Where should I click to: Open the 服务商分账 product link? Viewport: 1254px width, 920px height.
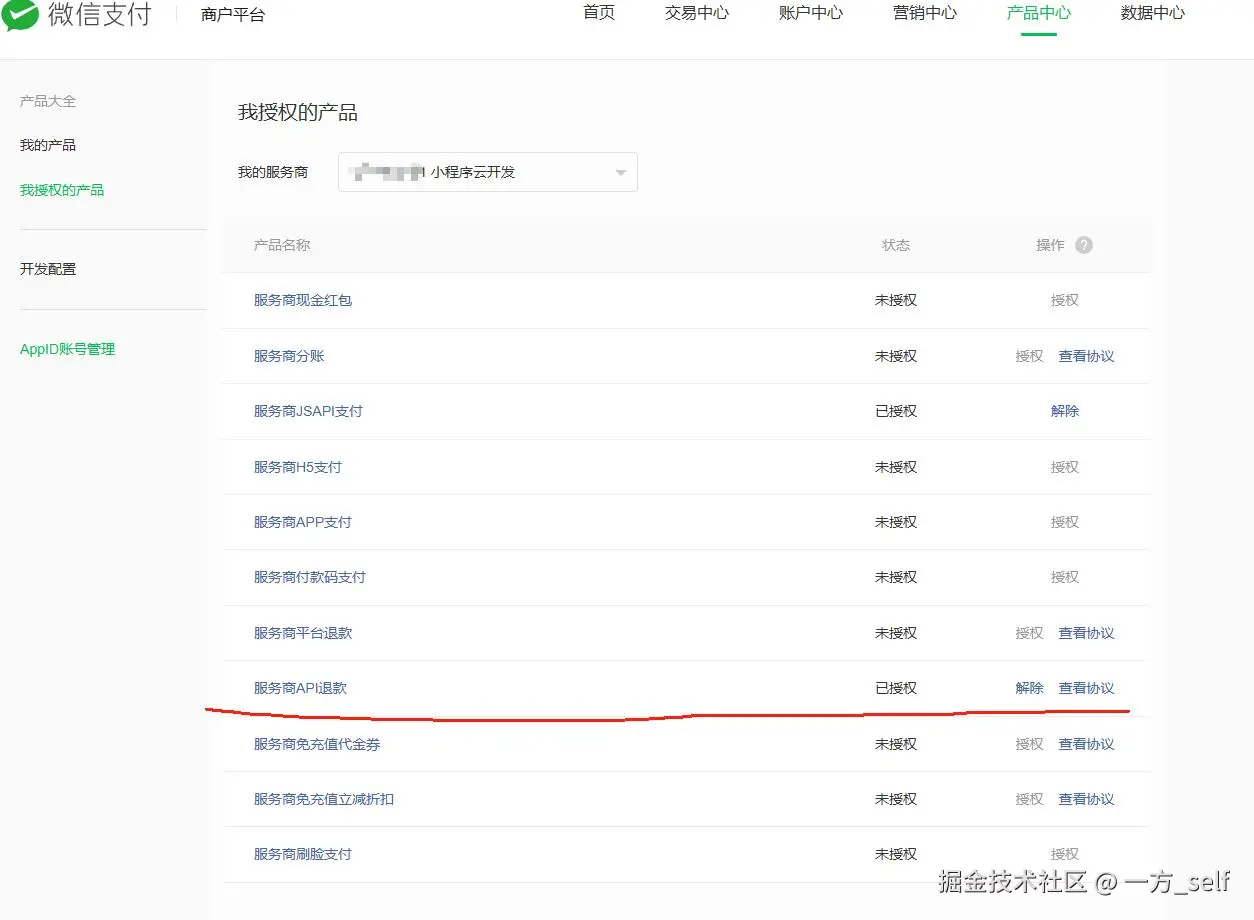[x=289, y=356]
